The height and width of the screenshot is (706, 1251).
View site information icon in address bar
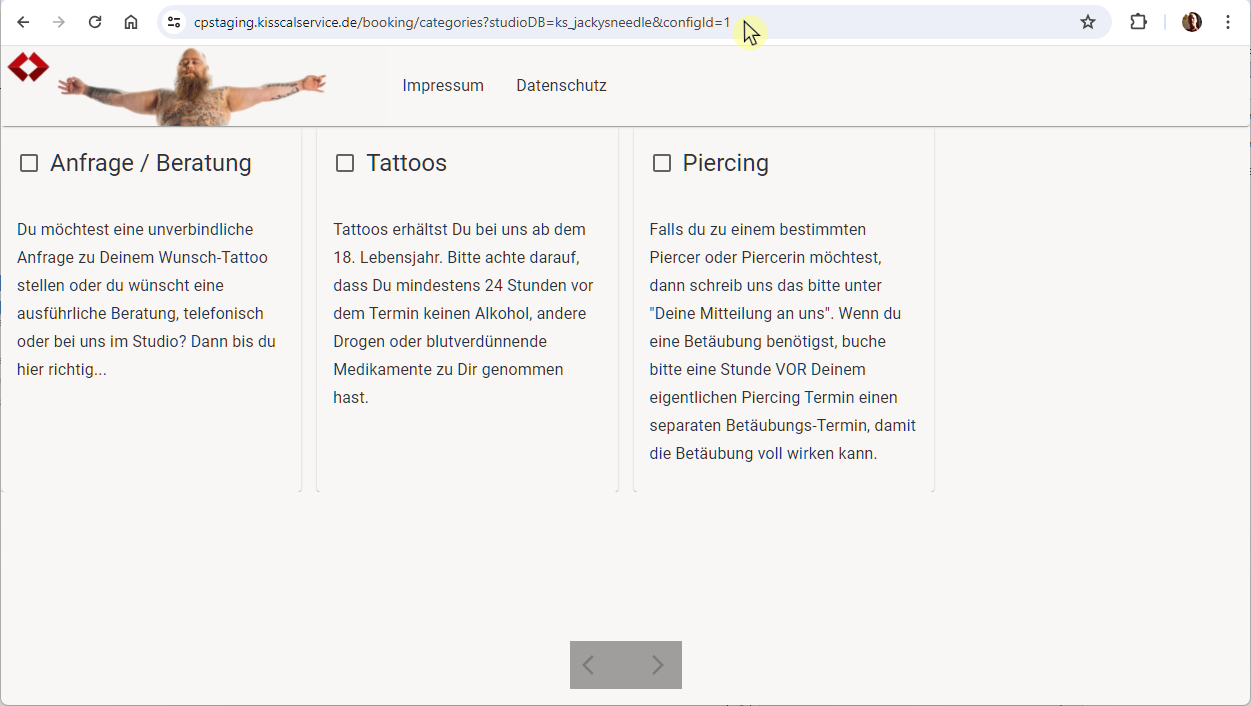pyautogui.click(x=174, y=22)
